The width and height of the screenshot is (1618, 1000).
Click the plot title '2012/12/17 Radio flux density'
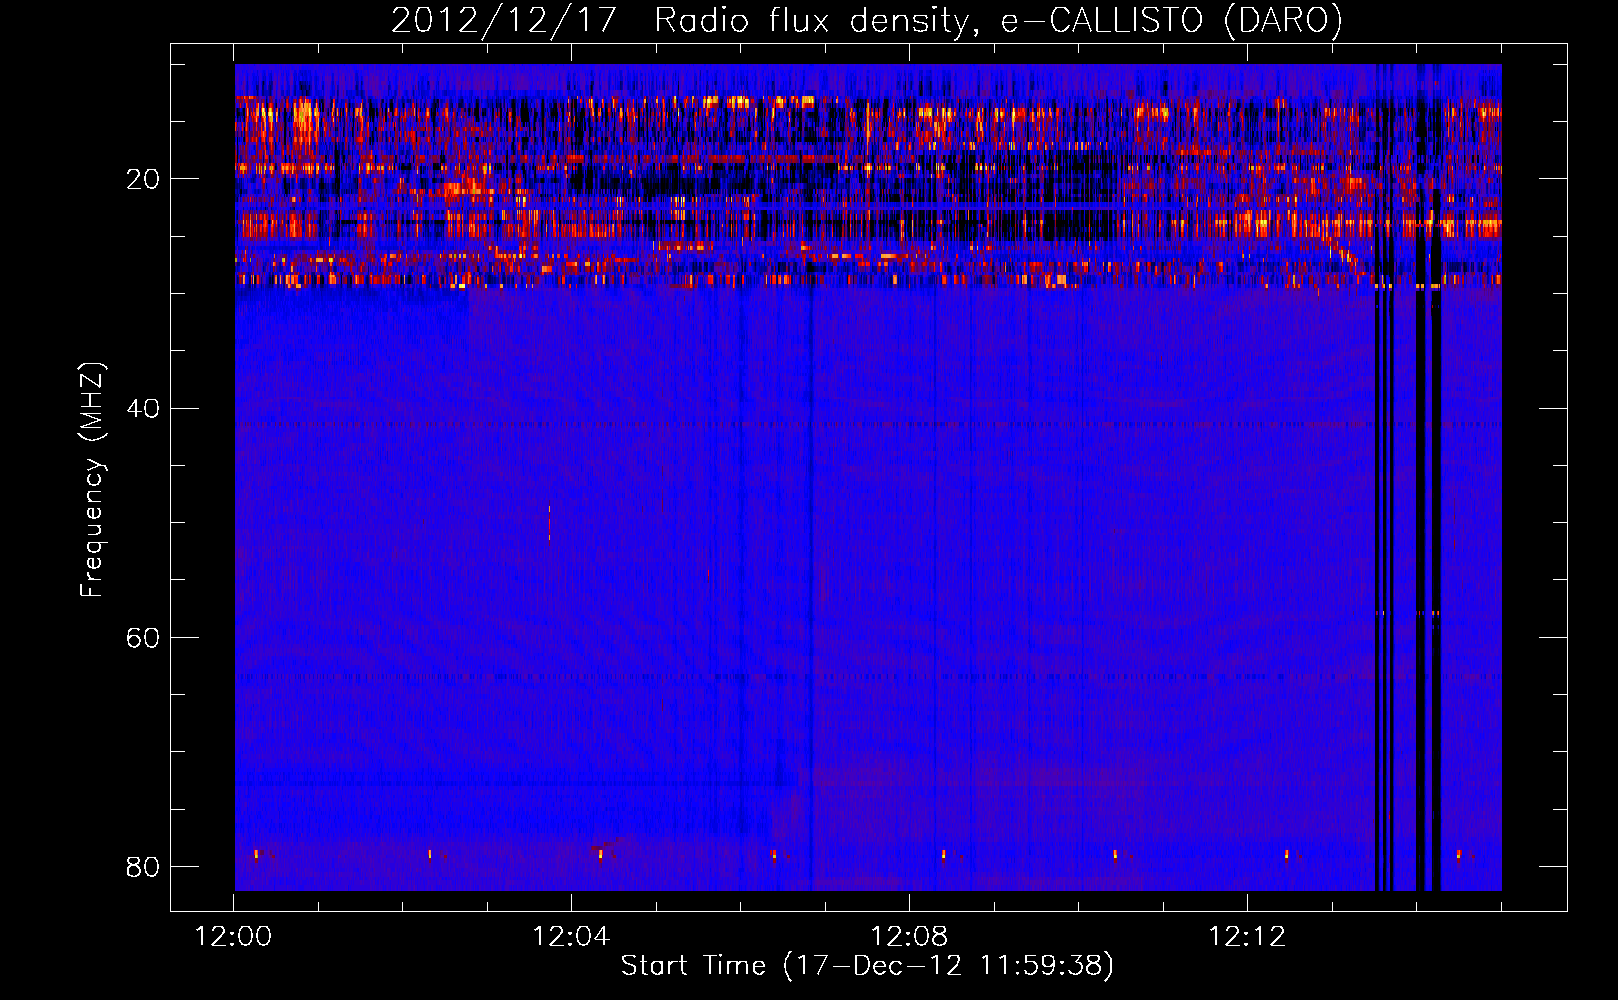click(866, 20)
